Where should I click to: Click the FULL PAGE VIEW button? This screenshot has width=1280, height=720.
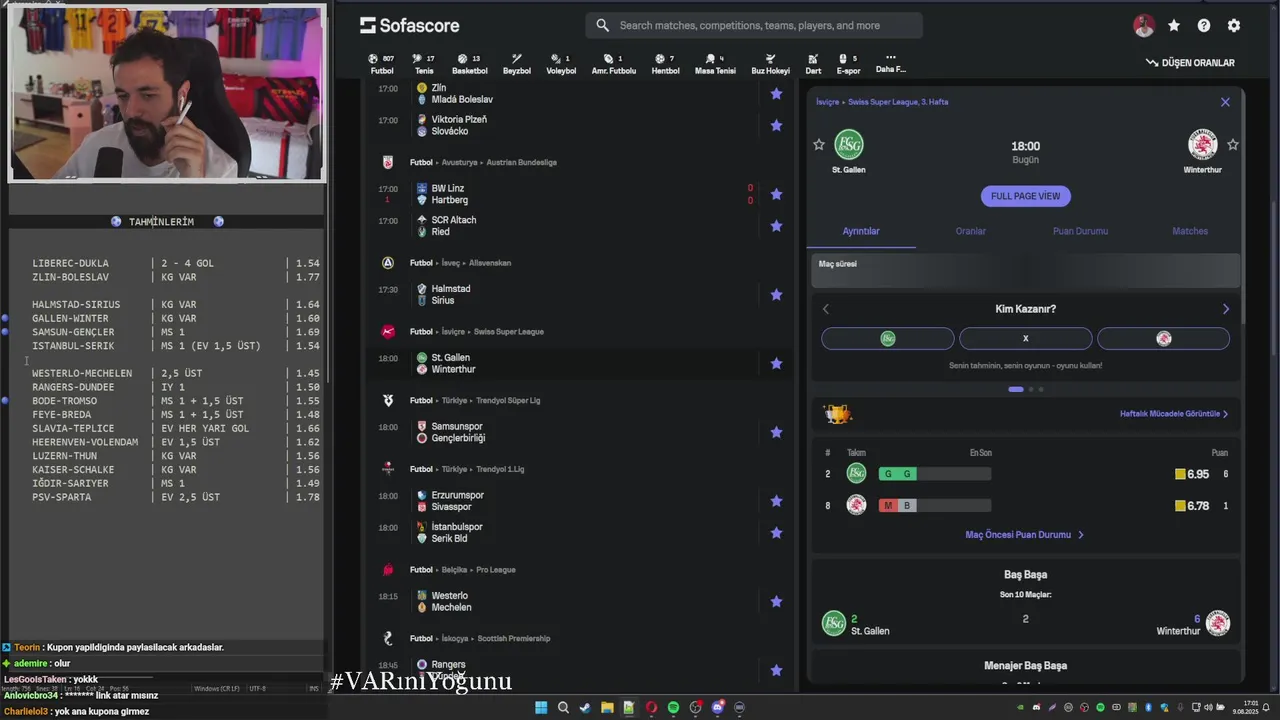click(1025, 196)
